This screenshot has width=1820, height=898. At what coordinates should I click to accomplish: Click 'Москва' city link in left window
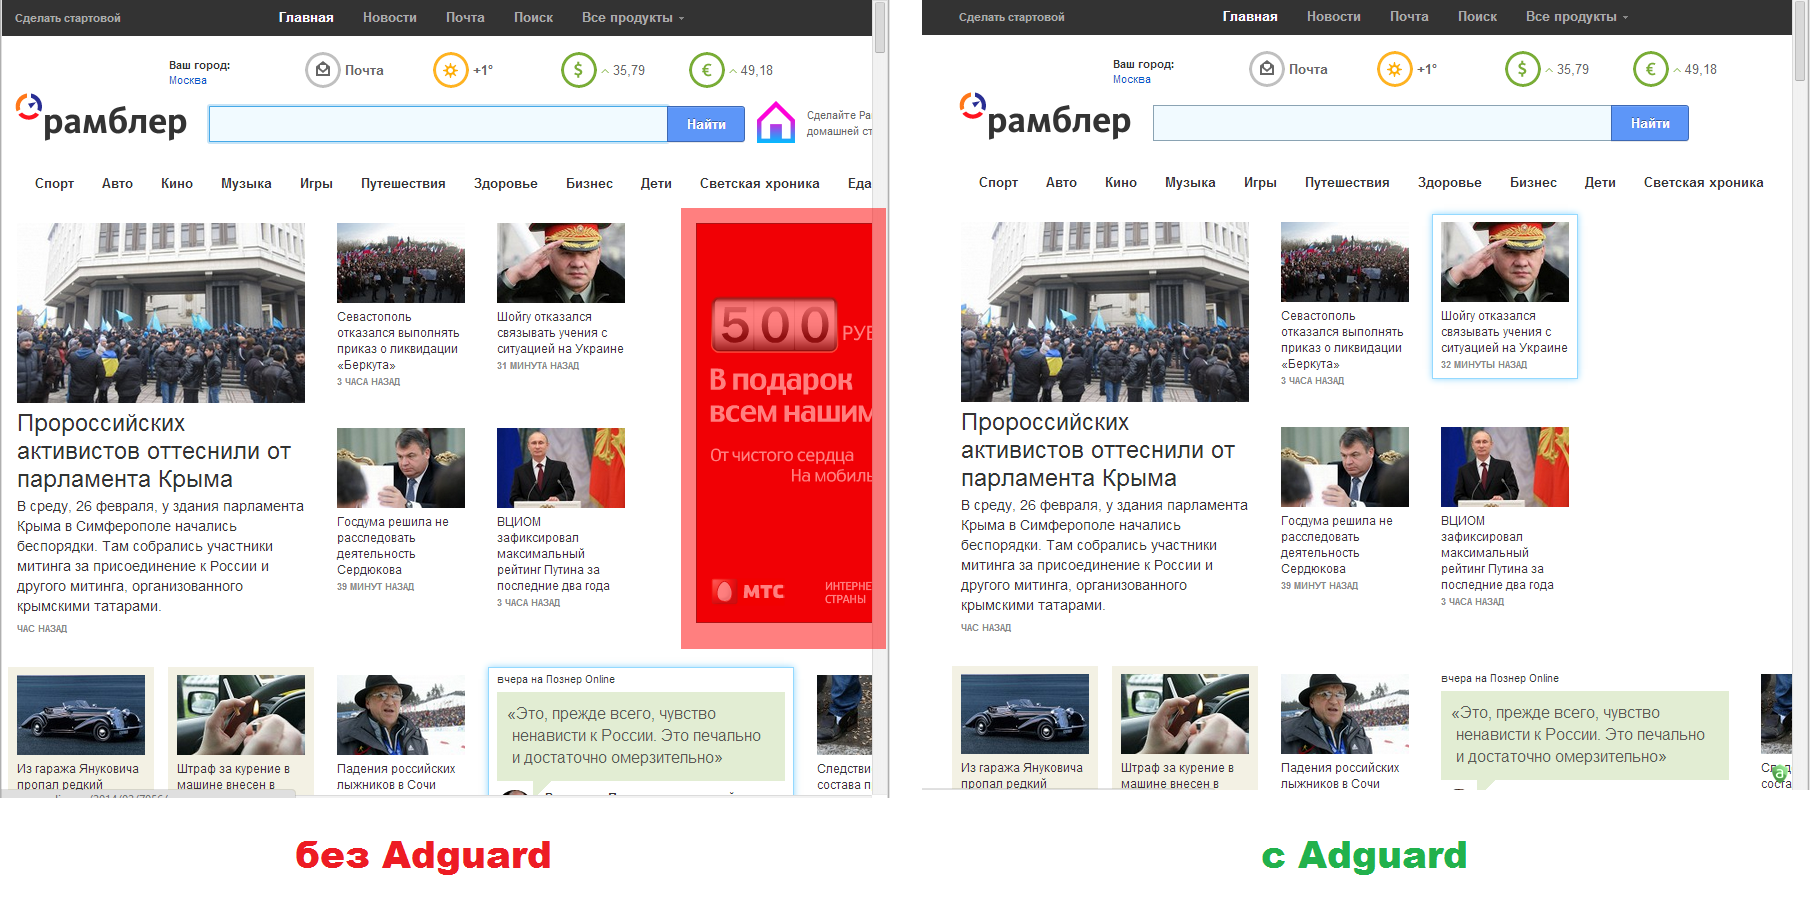188,81
